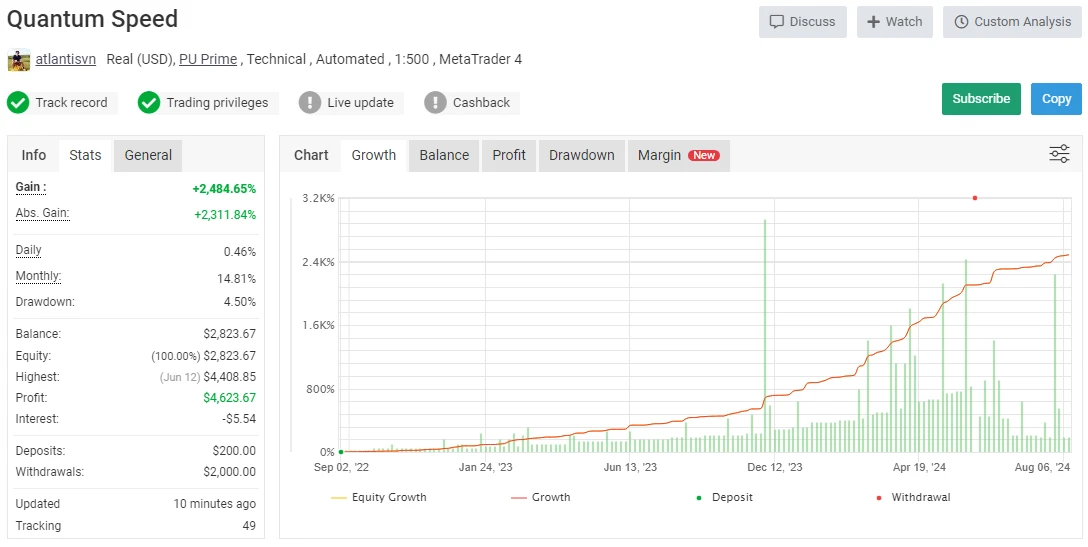Click the red withdrawal marker on chart
This screenshot has width=1088, height=547.
(x=974, y=198)
